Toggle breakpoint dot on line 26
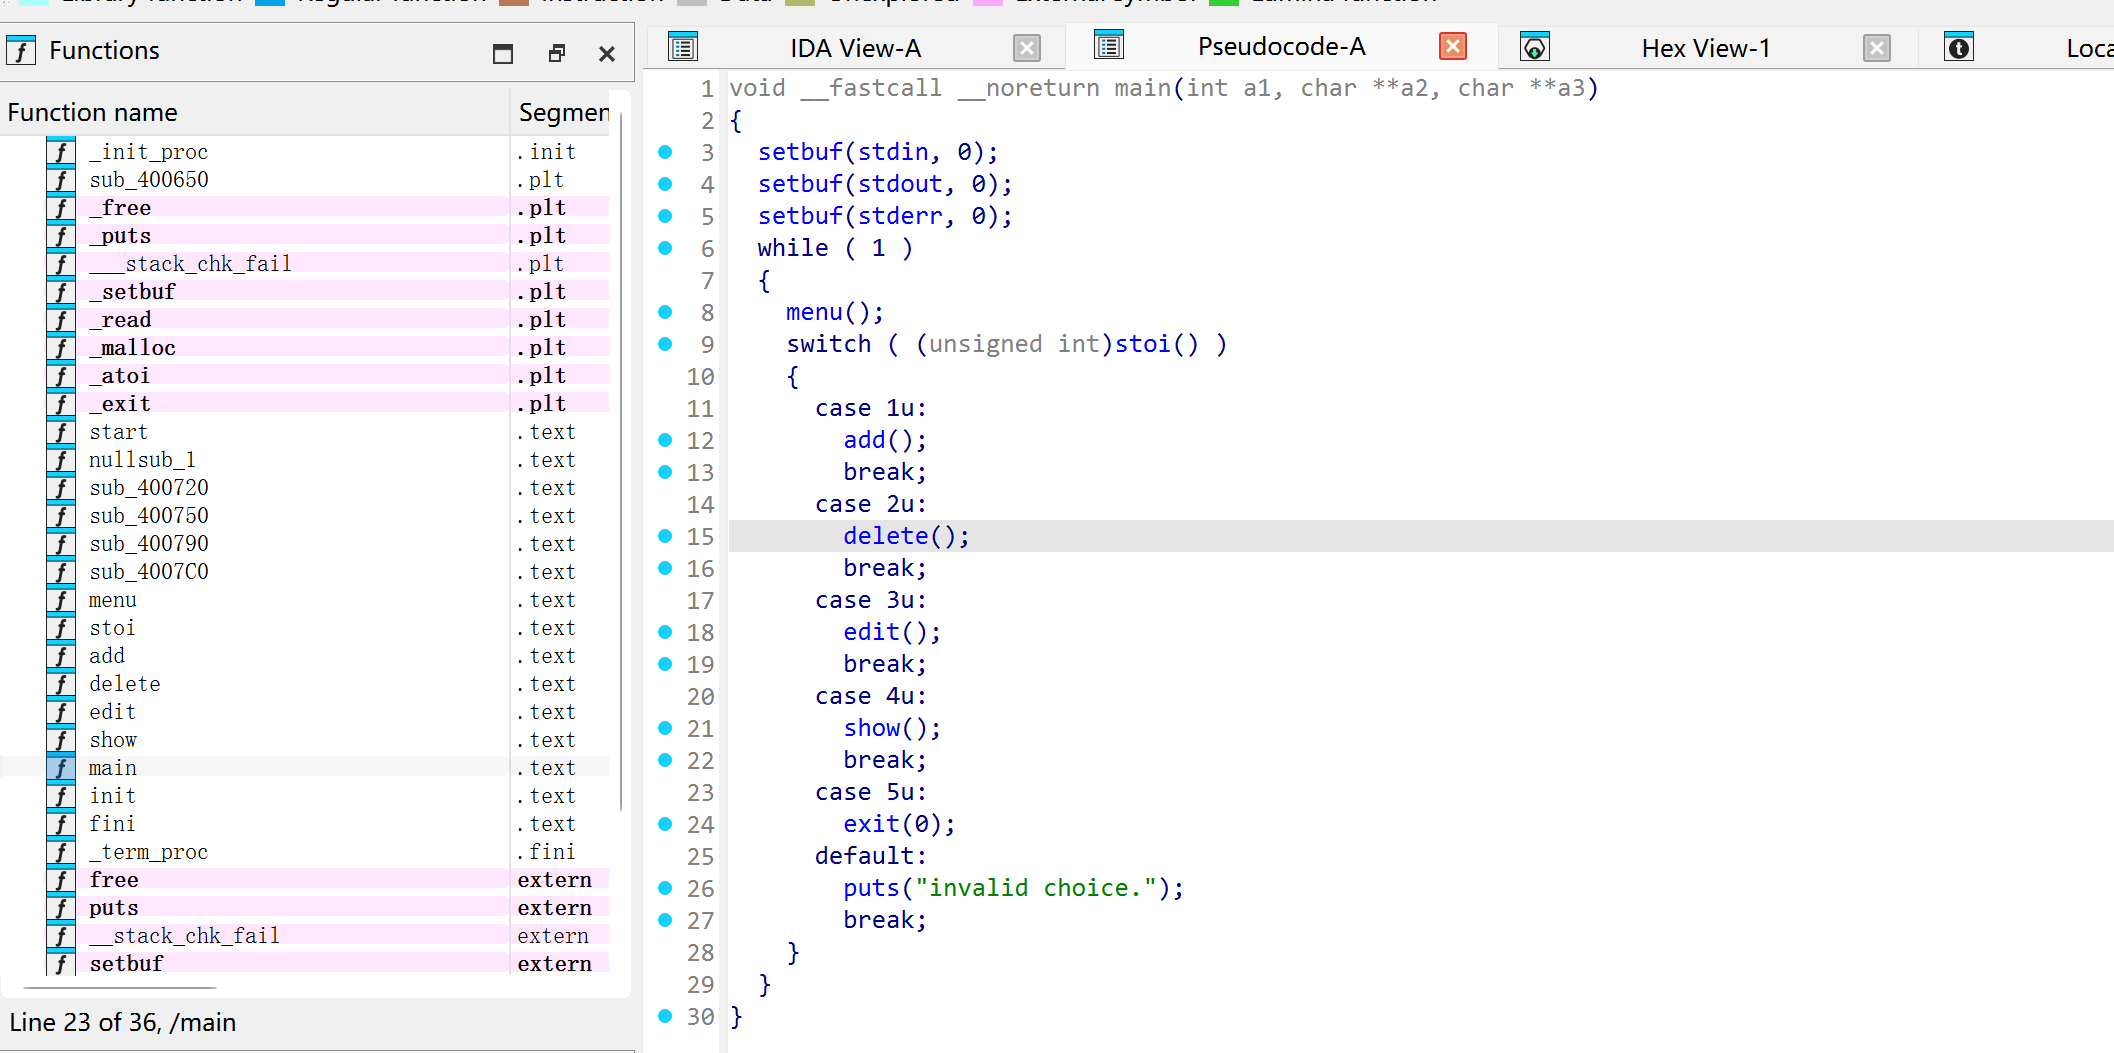The image size is (2114, 1053). click(x=665, y=888)
